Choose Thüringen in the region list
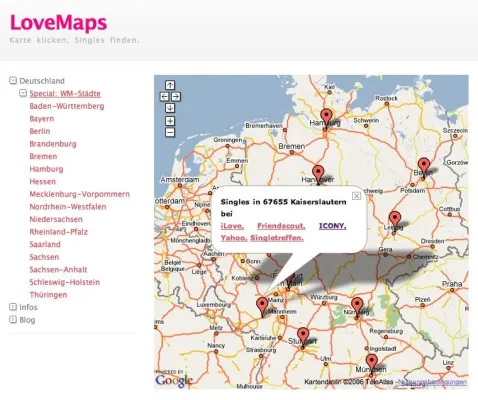This screenshot has width=478, height=400. 48,295
